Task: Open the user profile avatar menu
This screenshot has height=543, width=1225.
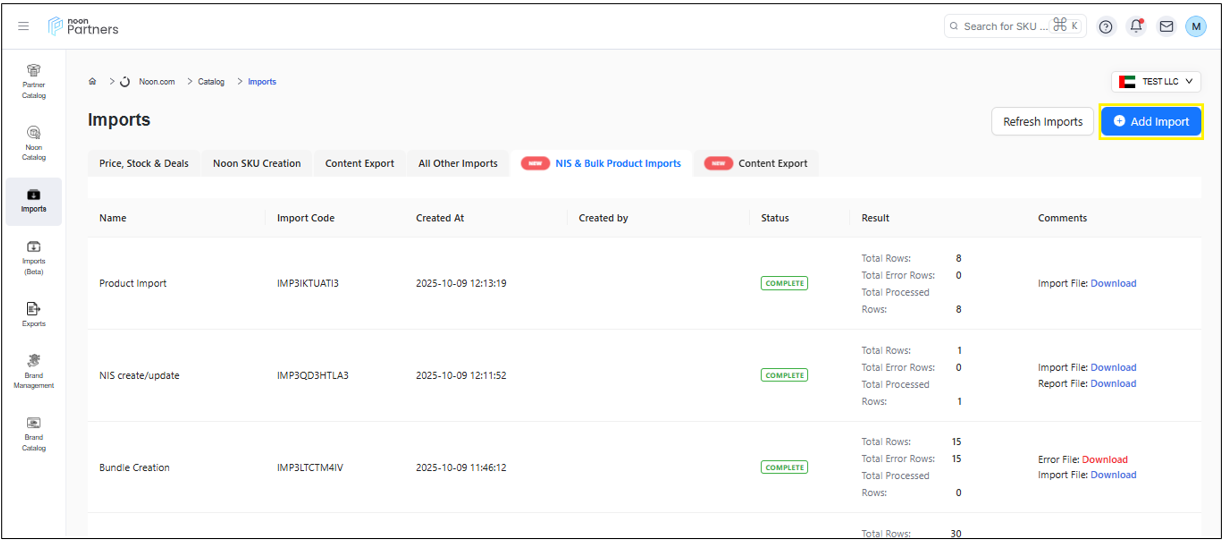Action: pyautogui.click(x=1196, y=27)
